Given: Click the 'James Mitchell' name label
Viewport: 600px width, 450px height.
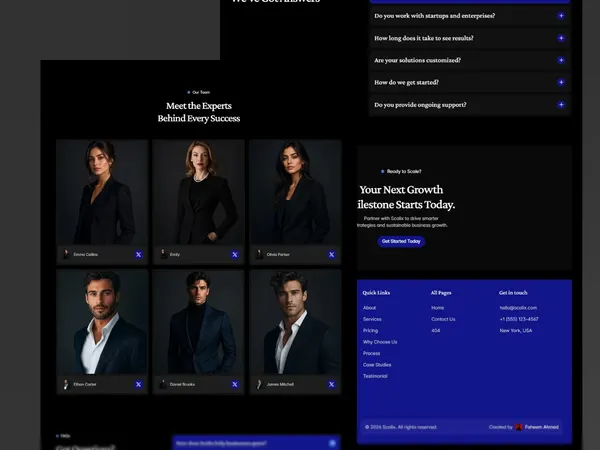Looking at the screenshot, I should click(x=280, y=384).
